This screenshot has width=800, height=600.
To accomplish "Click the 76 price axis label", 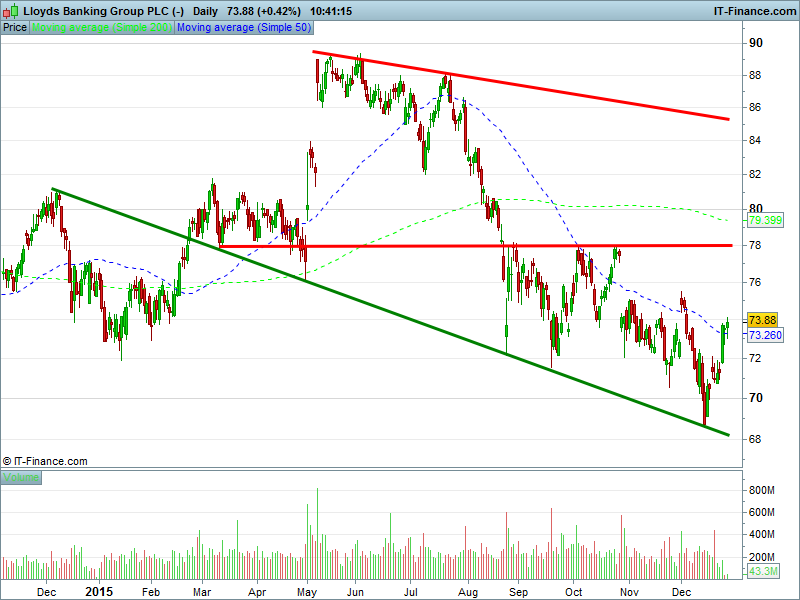I will pos(755,282).
